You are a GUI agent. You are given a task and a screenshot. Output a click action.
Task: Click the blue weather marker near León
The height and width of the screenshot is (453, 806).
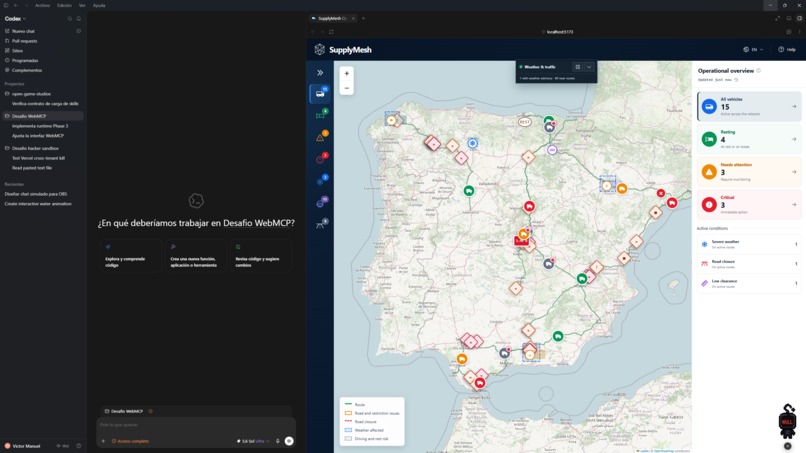pyautogui.click(x=472, y=143)
